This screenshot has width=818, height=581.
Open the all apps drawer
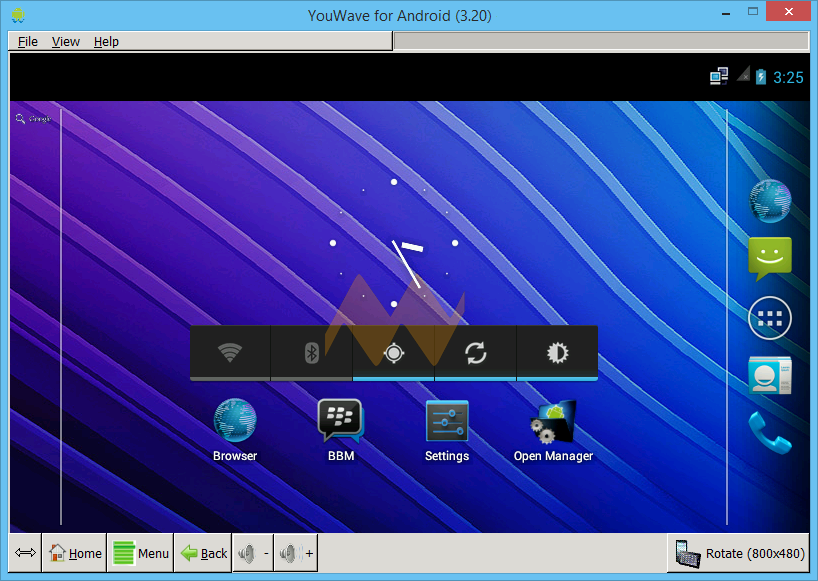click(770, 318)
